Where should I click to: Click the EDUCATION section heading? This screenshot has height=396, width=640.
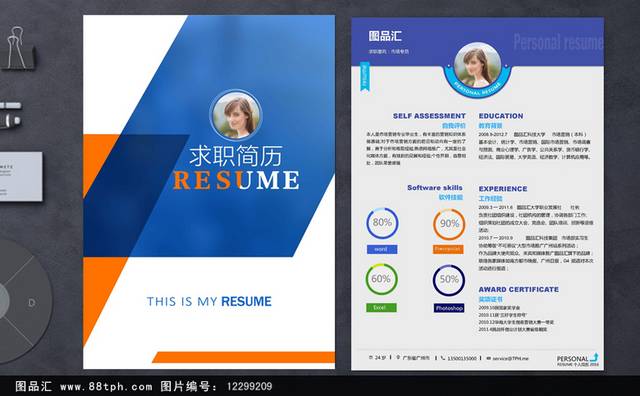501,116
